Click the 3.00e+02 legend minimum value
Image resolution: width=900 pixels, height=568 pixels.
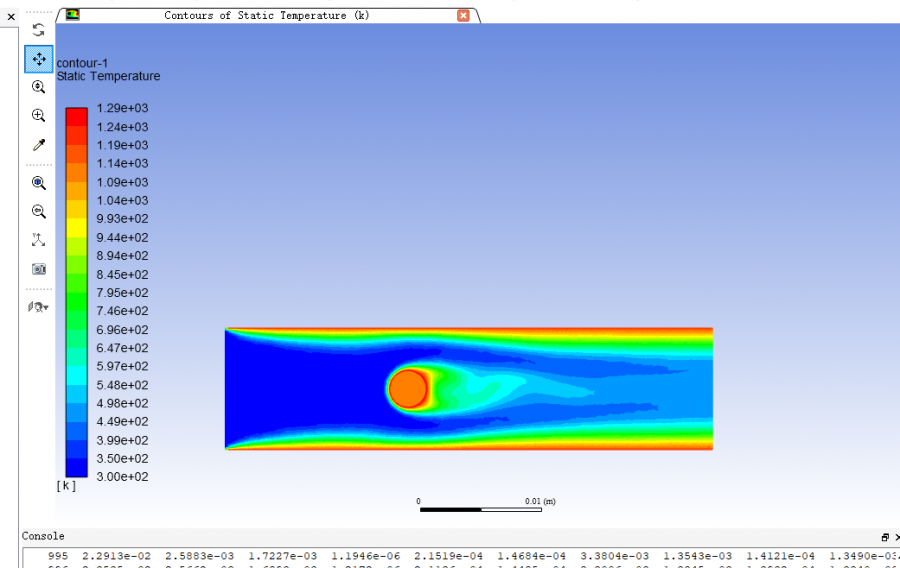tap(122, 477)
